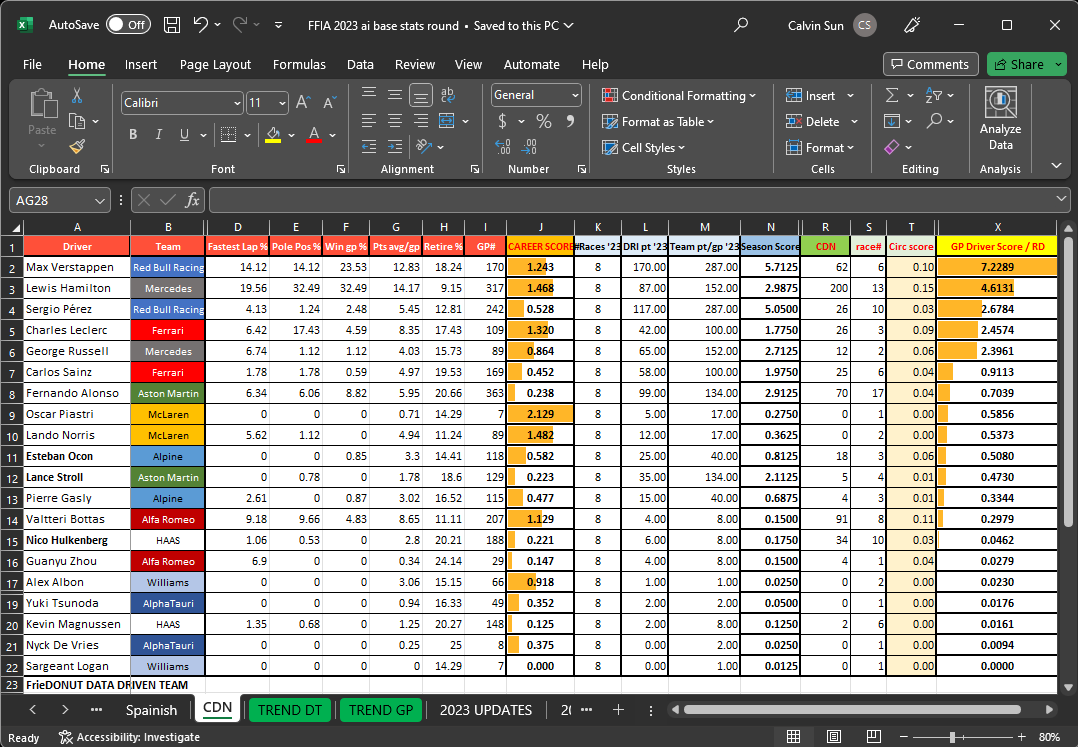1078x747 pixels.
Task: Click the Clear eraser icon
Action: click(x=892, y=147)
